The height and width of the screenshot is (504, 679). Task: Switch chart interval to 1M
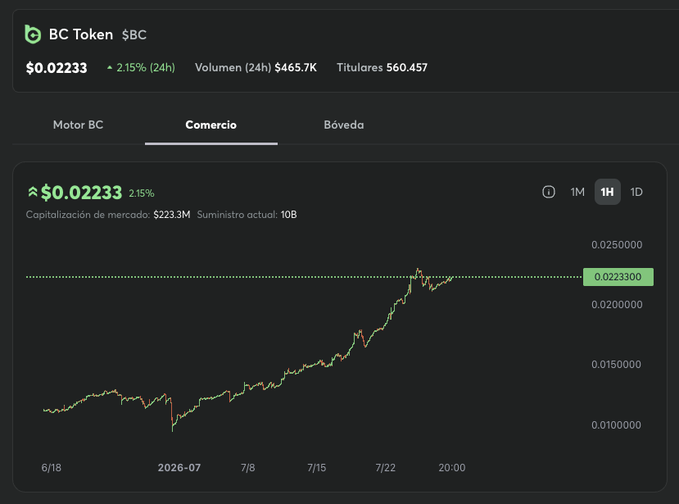577,192
